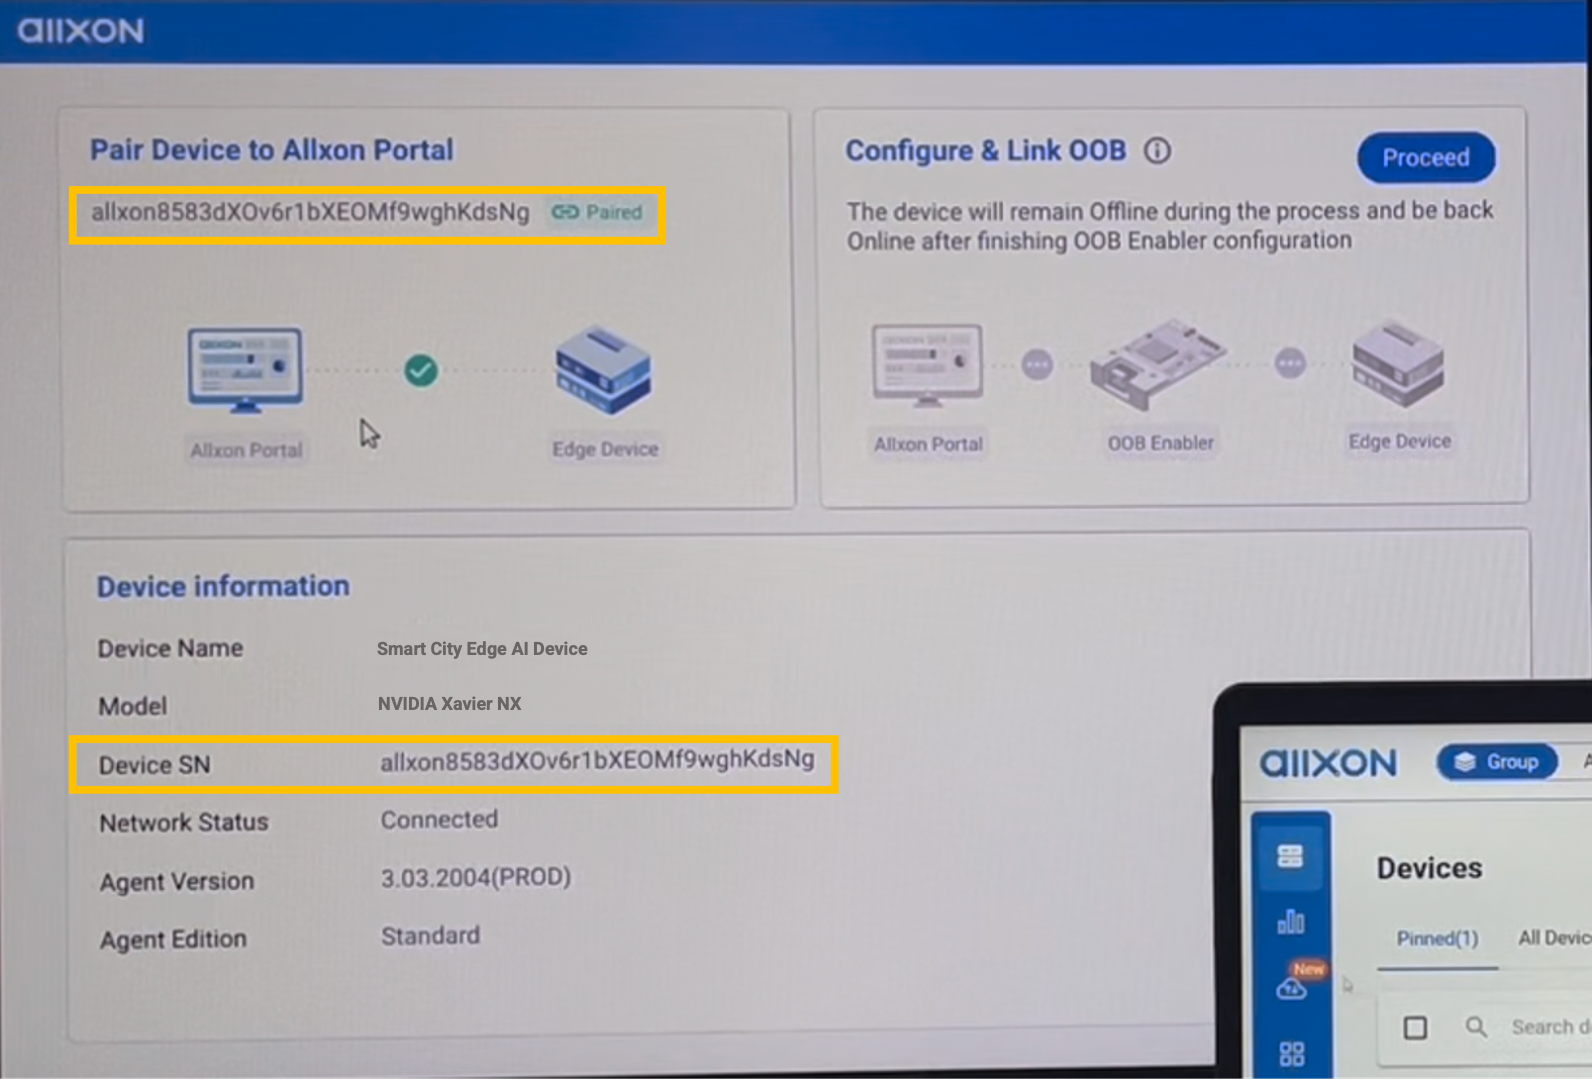This screenshot has width=1592, height=1080.
Task: Open the info icon beside Configure & Link OOB
Action: click(x=1157, y=151)
